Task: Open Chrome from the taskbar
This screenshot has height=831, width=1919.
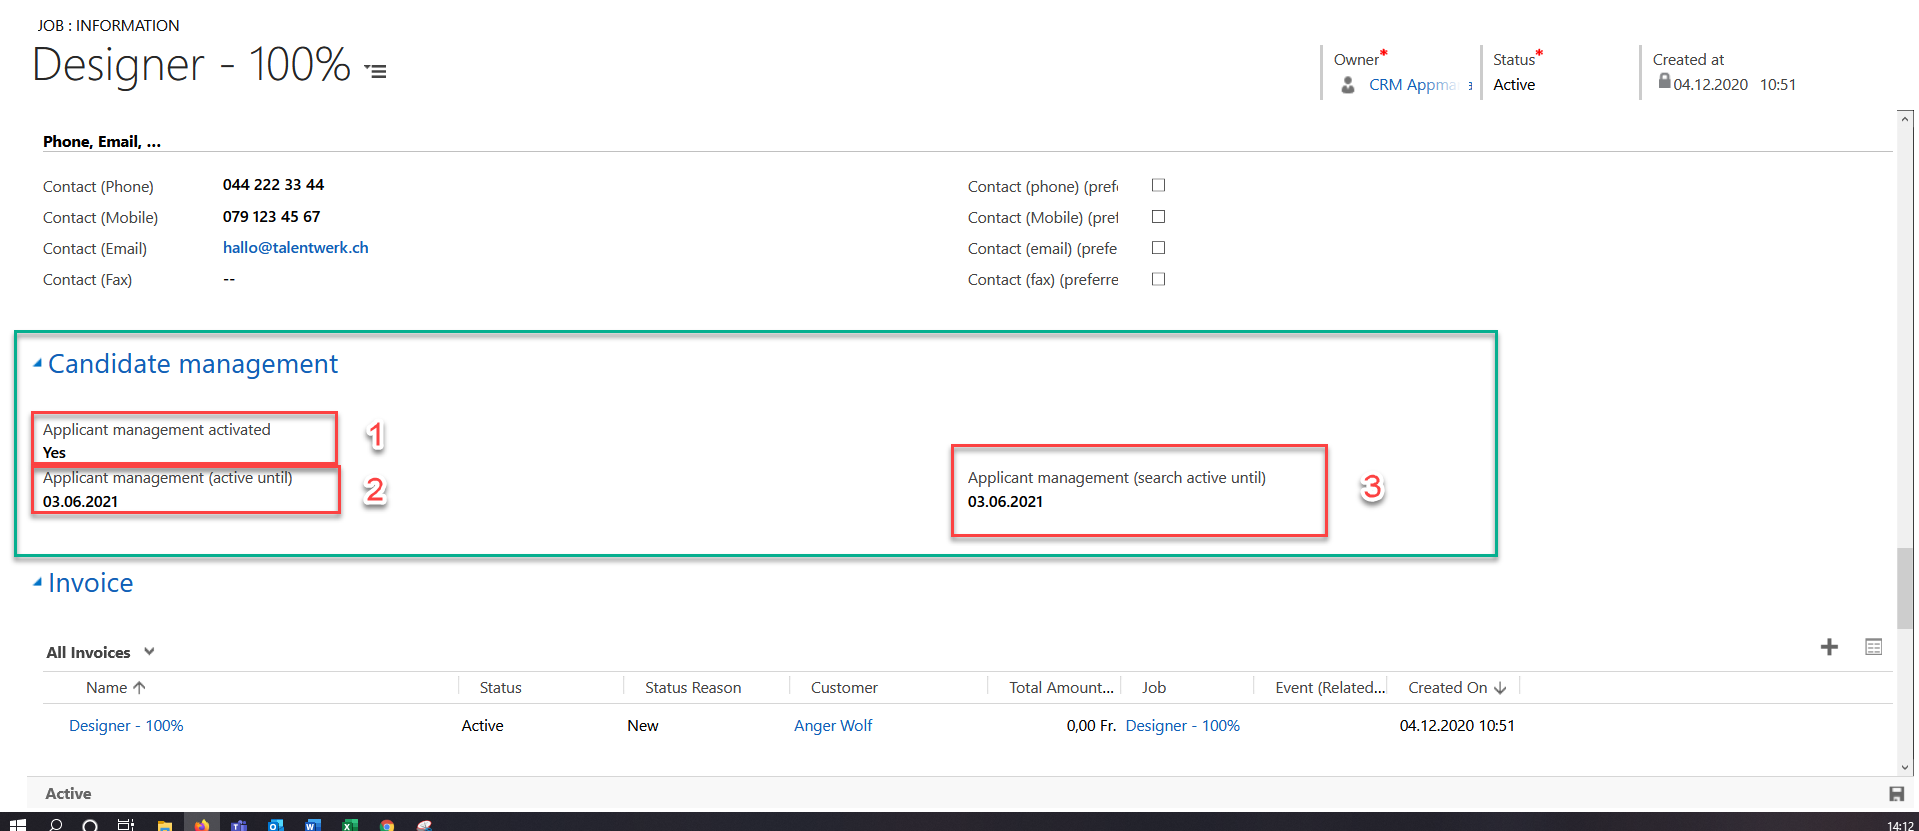Action: point(387,824)
